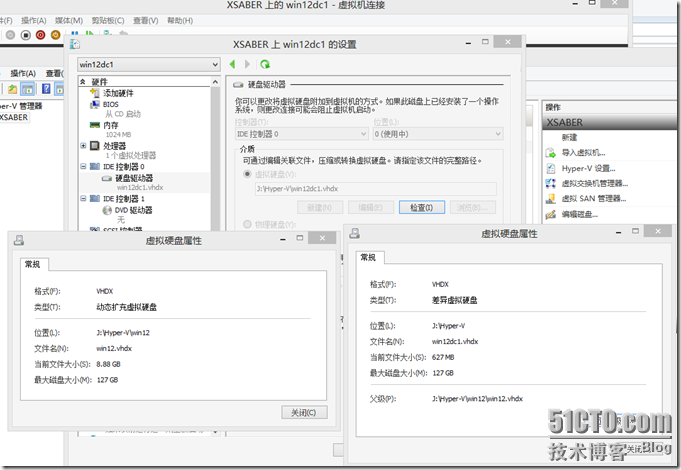Click the BIOS icon in hardware tree
681x470 pixels.
(x=94, y=105)
